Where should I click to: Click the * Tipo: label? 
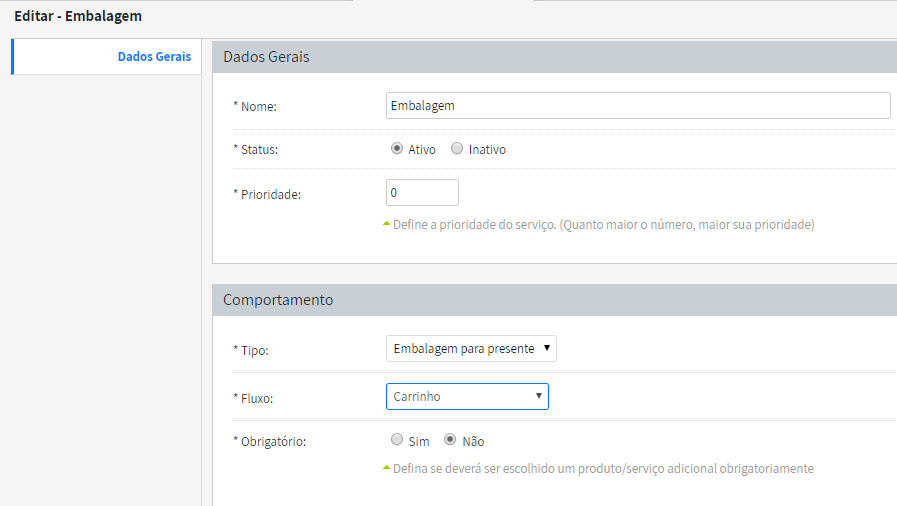click(x=251, y=350)
